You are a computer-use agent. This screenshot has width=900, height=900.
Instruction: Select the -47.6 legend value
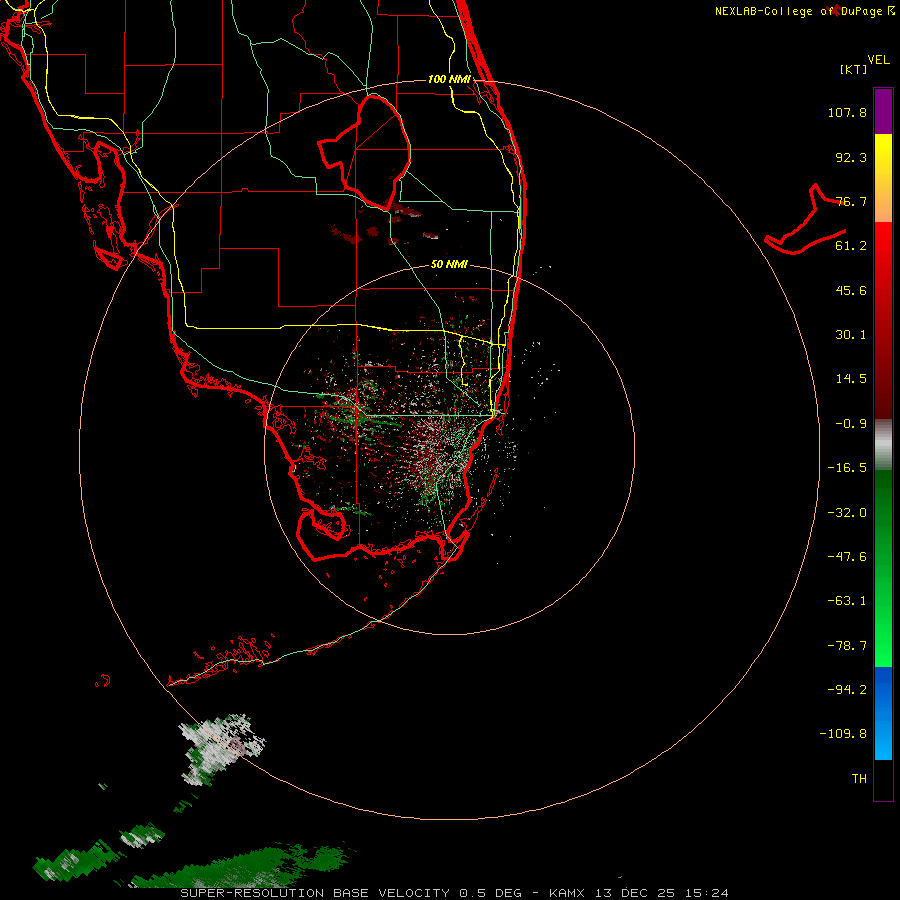847,557
